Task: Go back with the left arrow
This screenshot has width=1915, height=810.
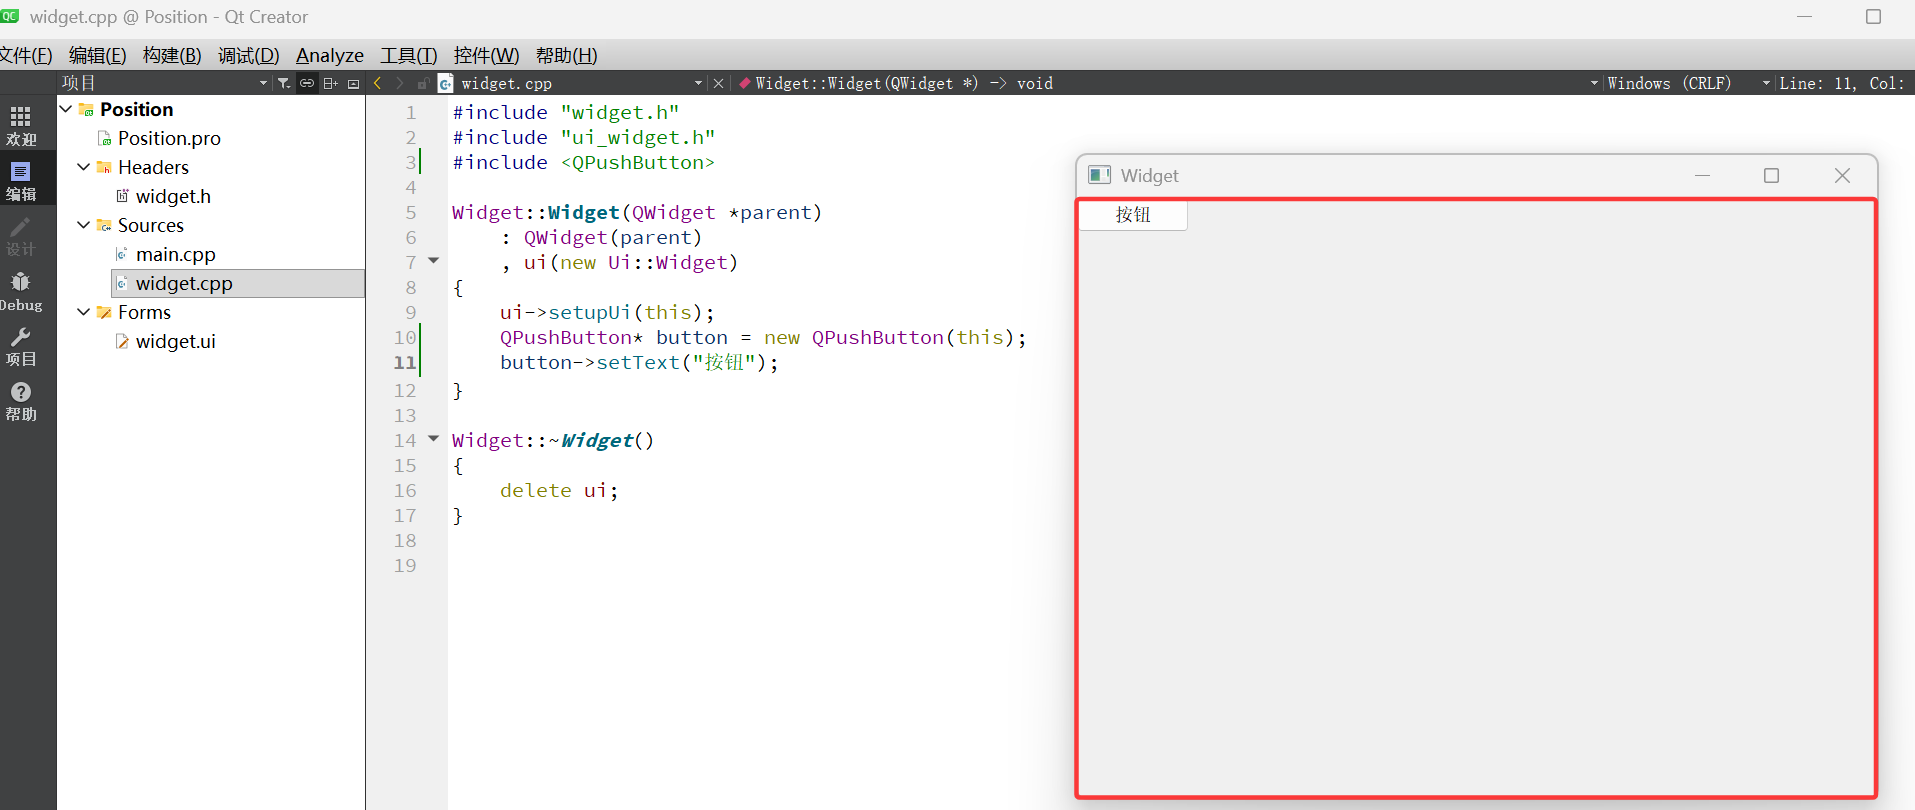Action: (377, 83)
